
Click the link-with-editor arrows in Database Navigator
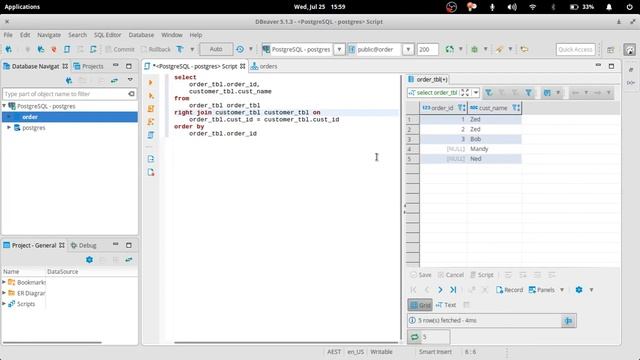pos(114,80)
